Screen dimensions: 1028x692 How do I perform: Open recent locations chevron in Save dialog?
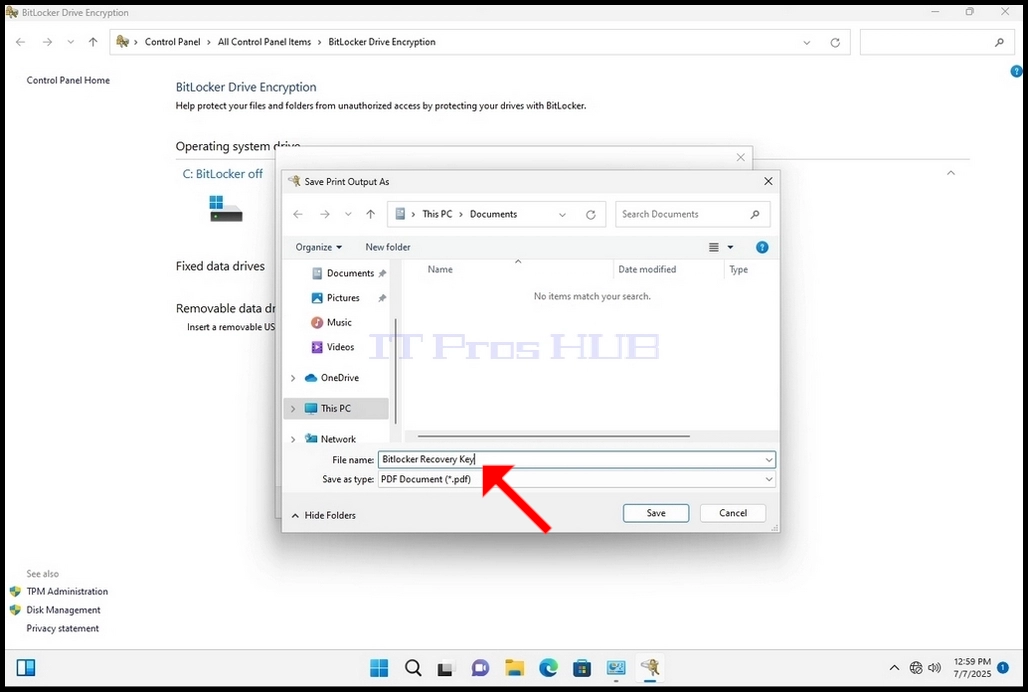[x=348, y=214]
